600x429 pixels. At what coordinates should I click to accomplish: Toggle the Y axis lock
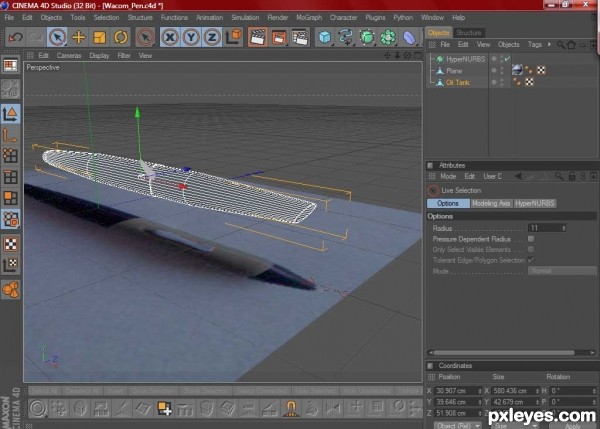[191, 37]
